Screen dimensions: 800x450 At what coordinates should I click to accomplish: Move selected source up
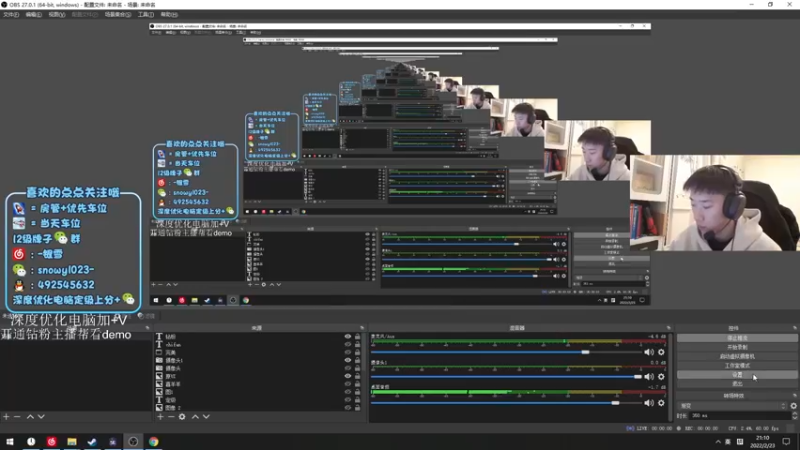[x=195, y=417]
